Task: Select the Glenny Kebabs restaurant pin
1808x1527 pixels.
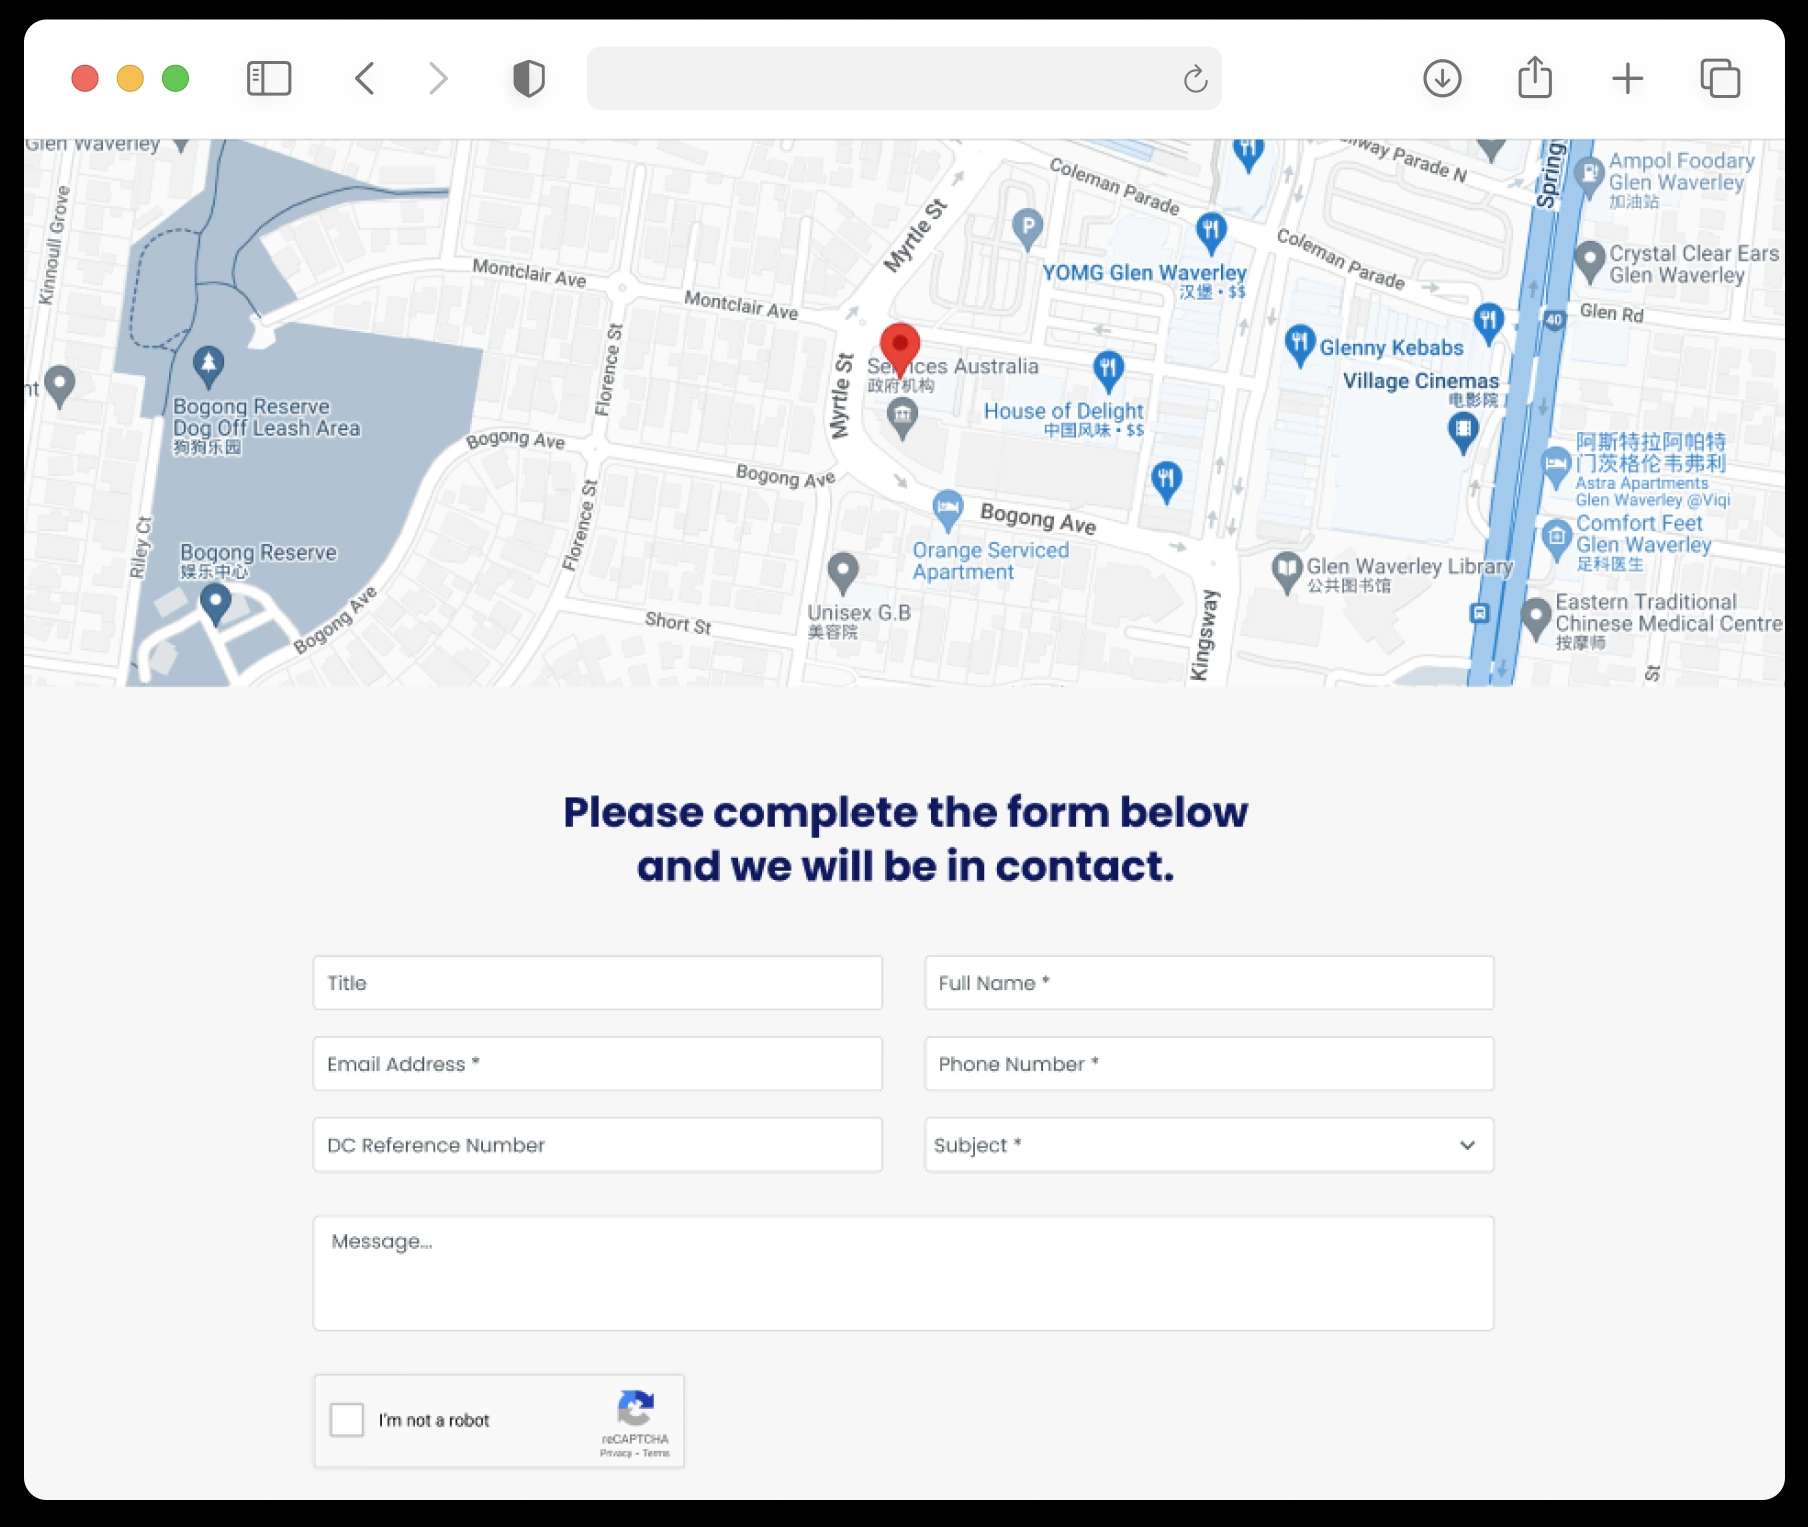Action: (x=1299, y=345)
